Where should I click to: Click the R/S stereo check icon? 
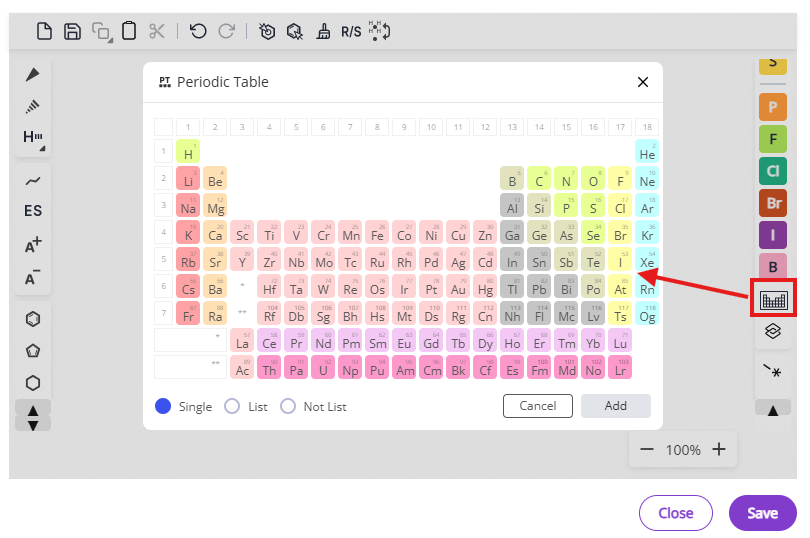[351, 31]
